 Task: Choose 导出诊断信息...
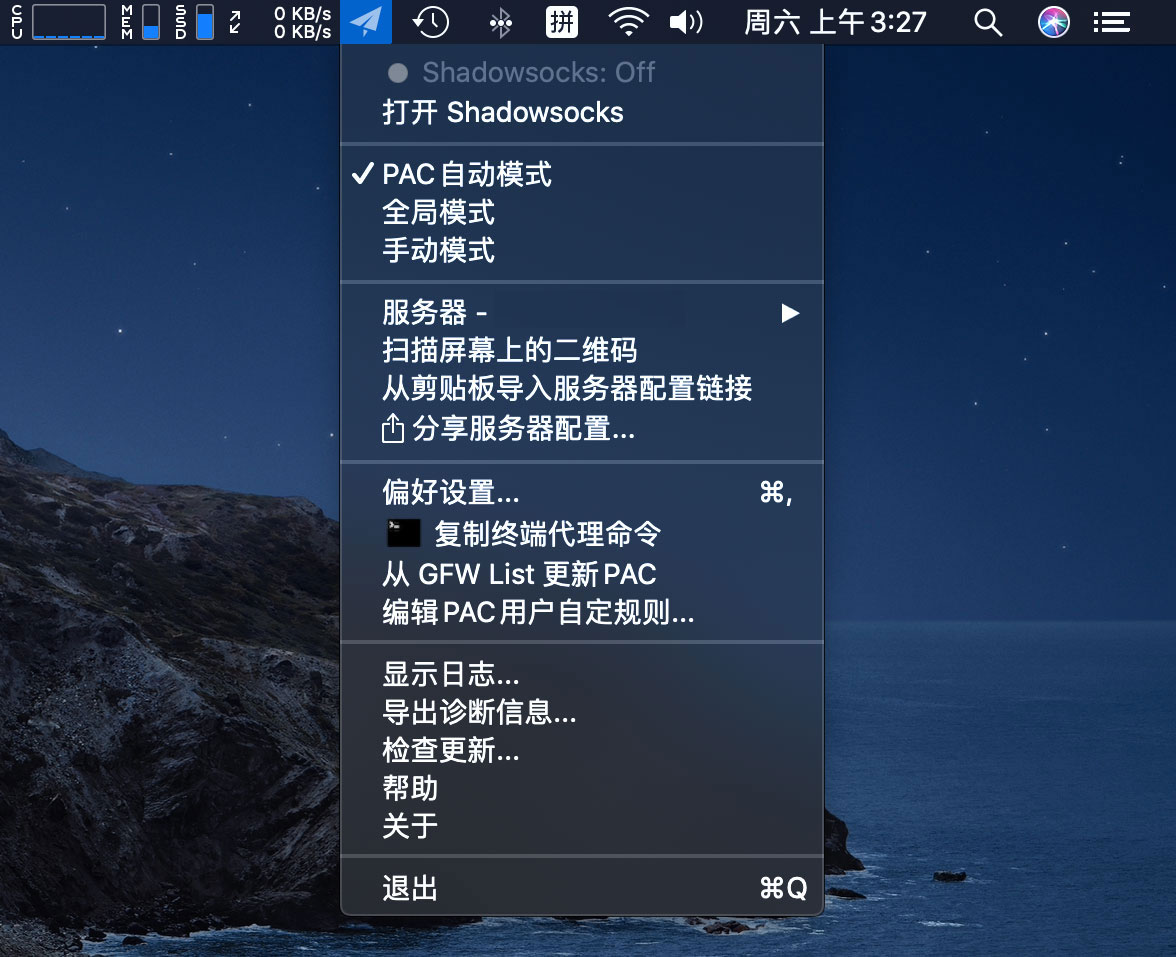[x=581, y=712]
